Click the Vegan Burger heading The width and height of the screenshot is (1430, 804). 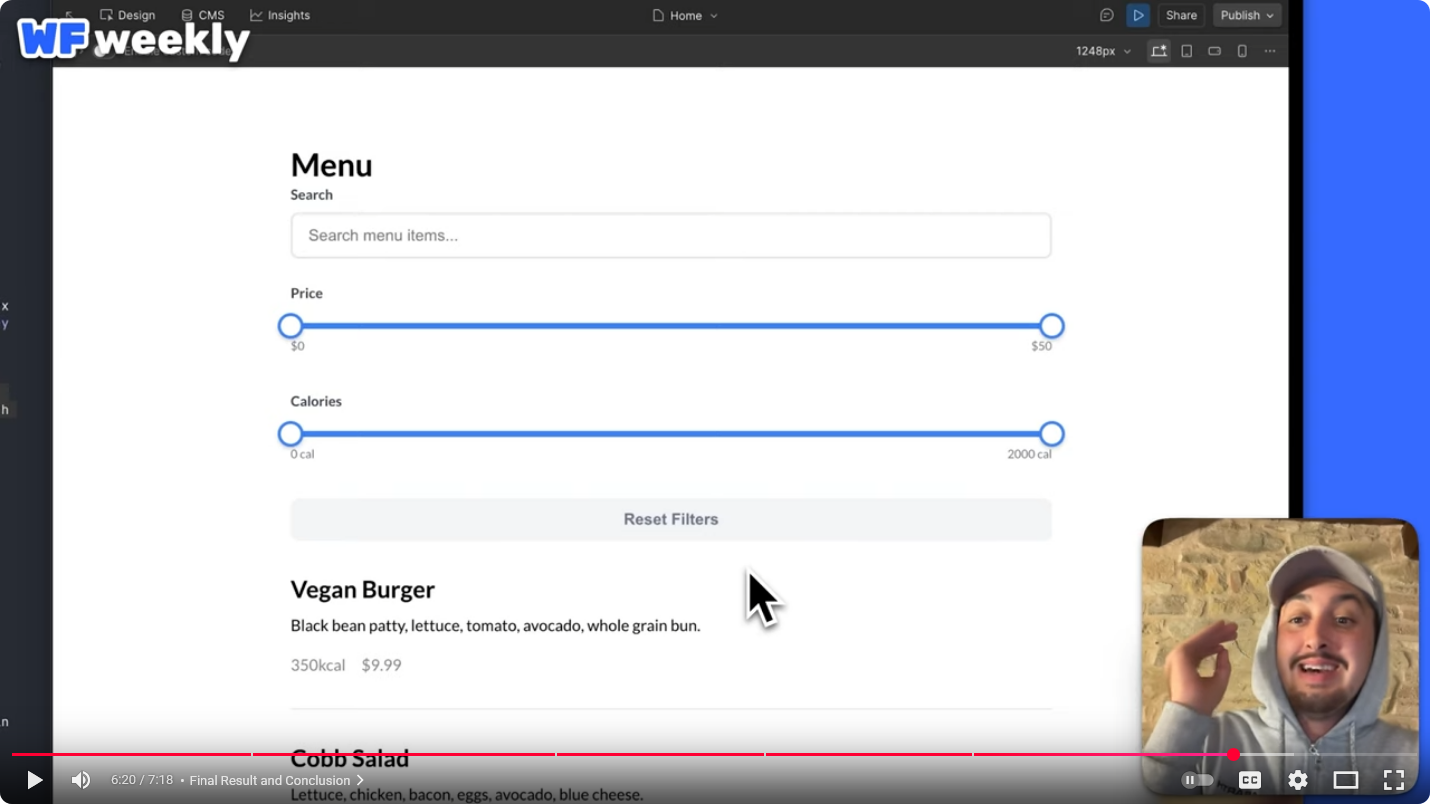point(362,590)
